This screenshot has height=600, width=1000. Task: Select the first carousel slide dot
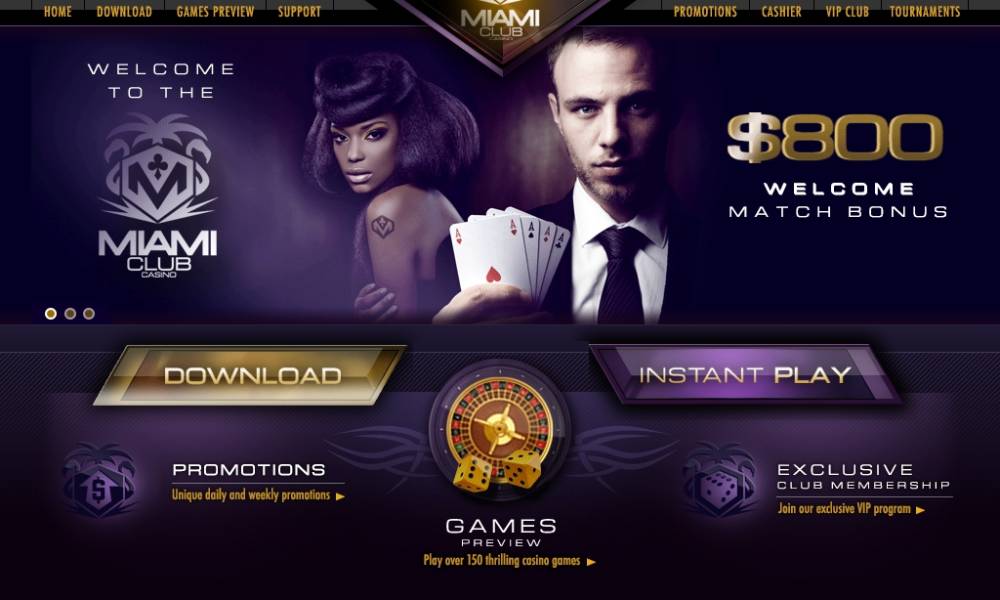pos(51,313)
